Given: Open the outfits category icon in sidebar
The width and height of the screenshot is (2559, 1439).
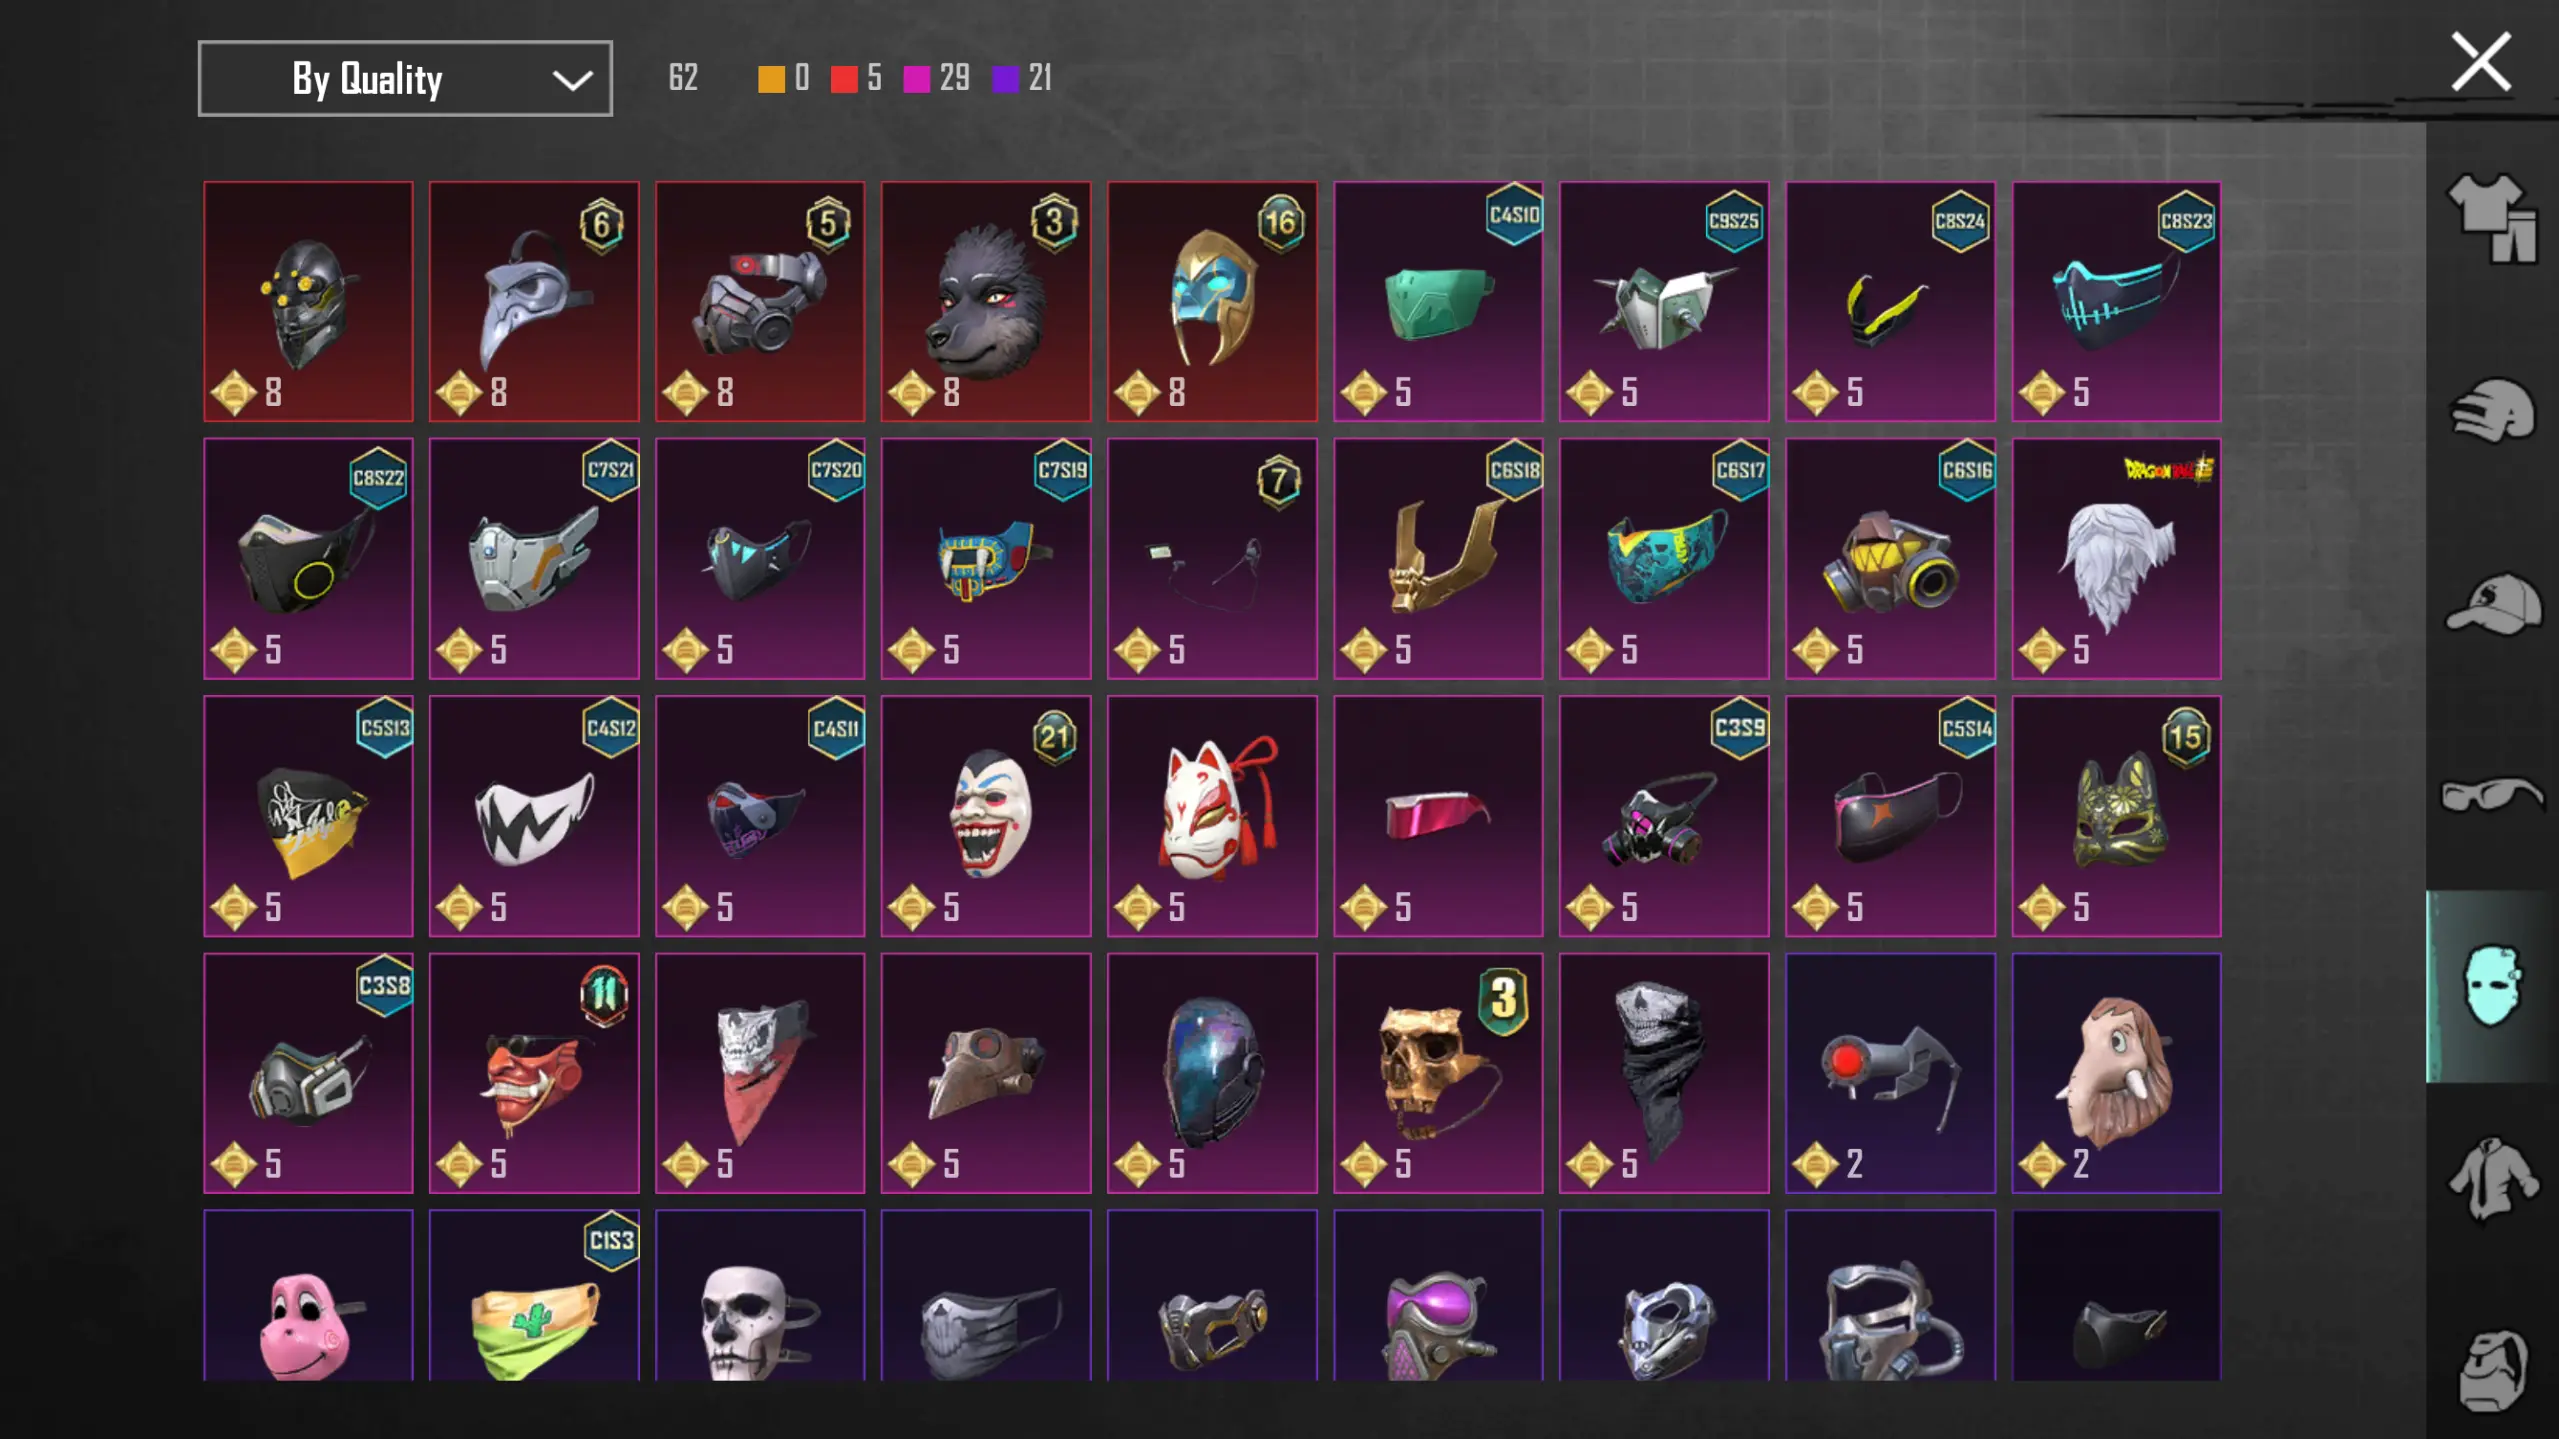Looking at the screenshot, I should [x=2492, y=218].
